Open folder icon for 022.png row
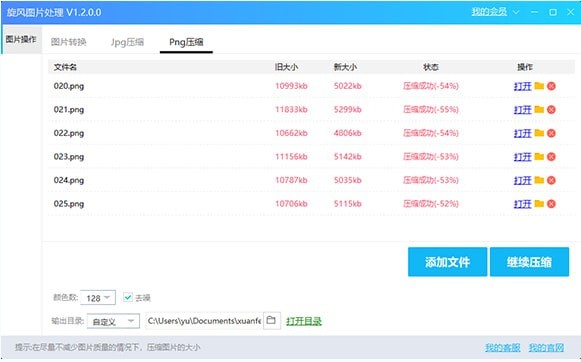581x362 pixels. 539,133
